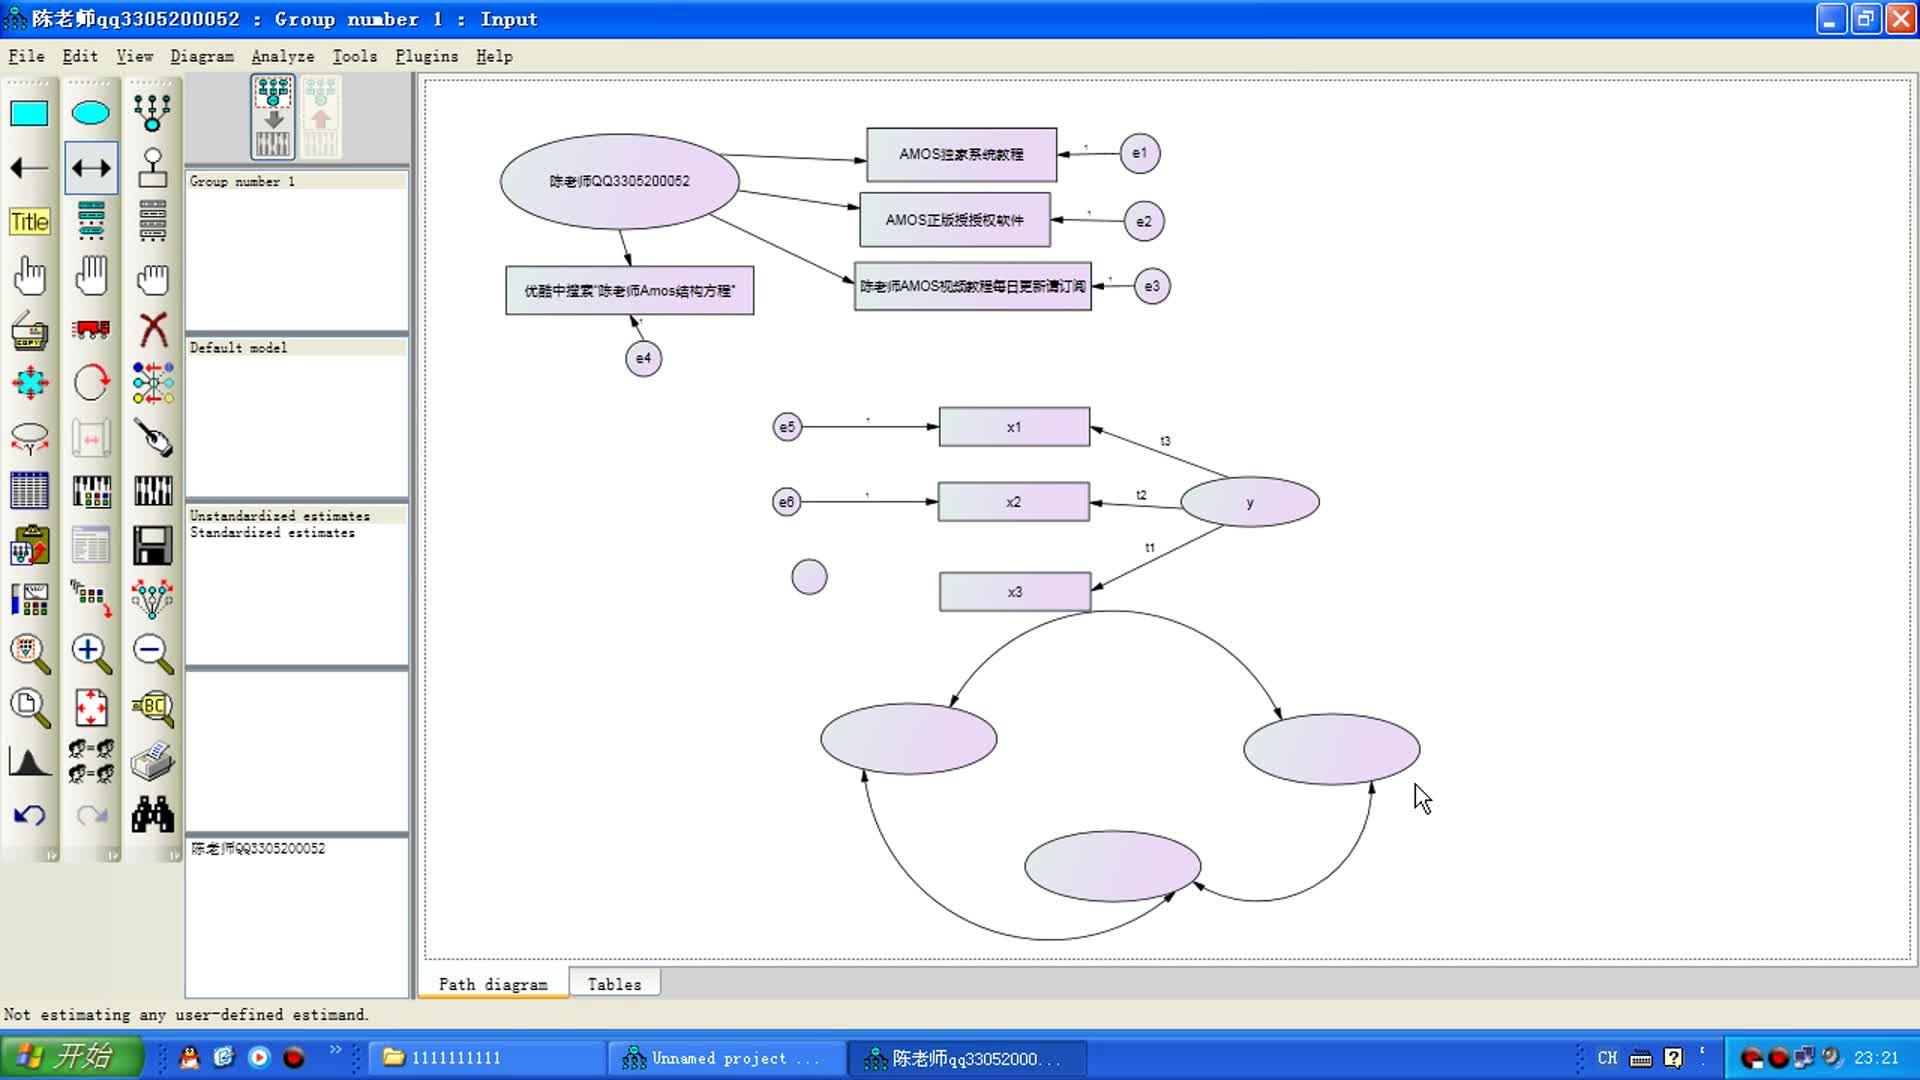Select the draw unobserved variable ellipse tool
The height and width of the screenshot is (1080, 1920).
coord(91,113)
